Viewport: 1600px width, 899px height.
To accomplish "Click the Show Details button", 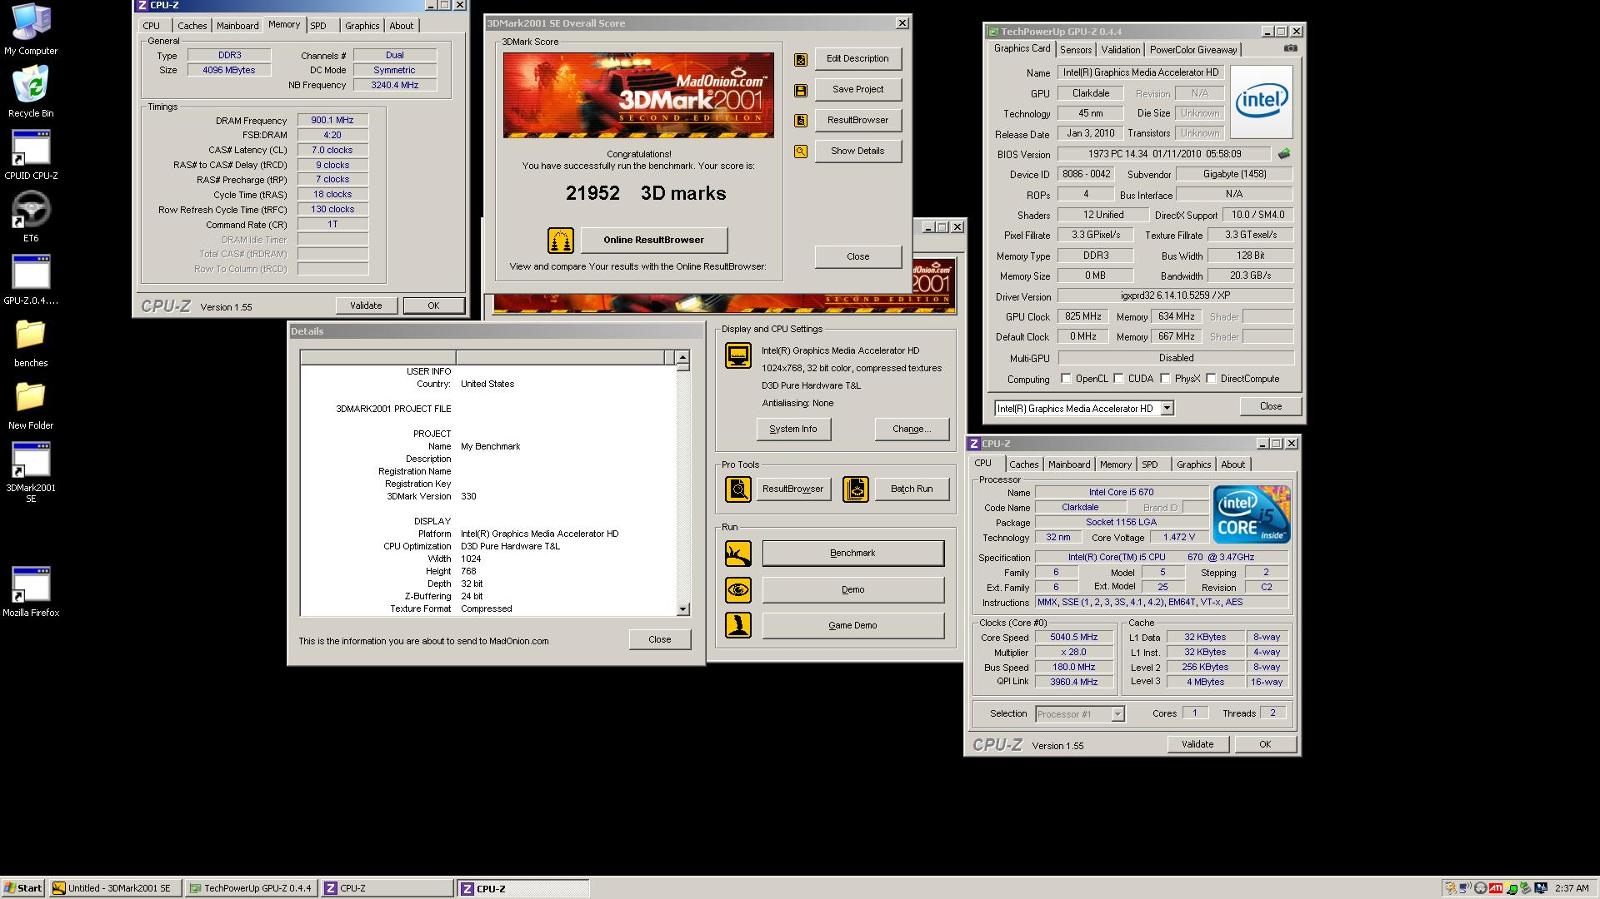I will click(x=857, y=151).
